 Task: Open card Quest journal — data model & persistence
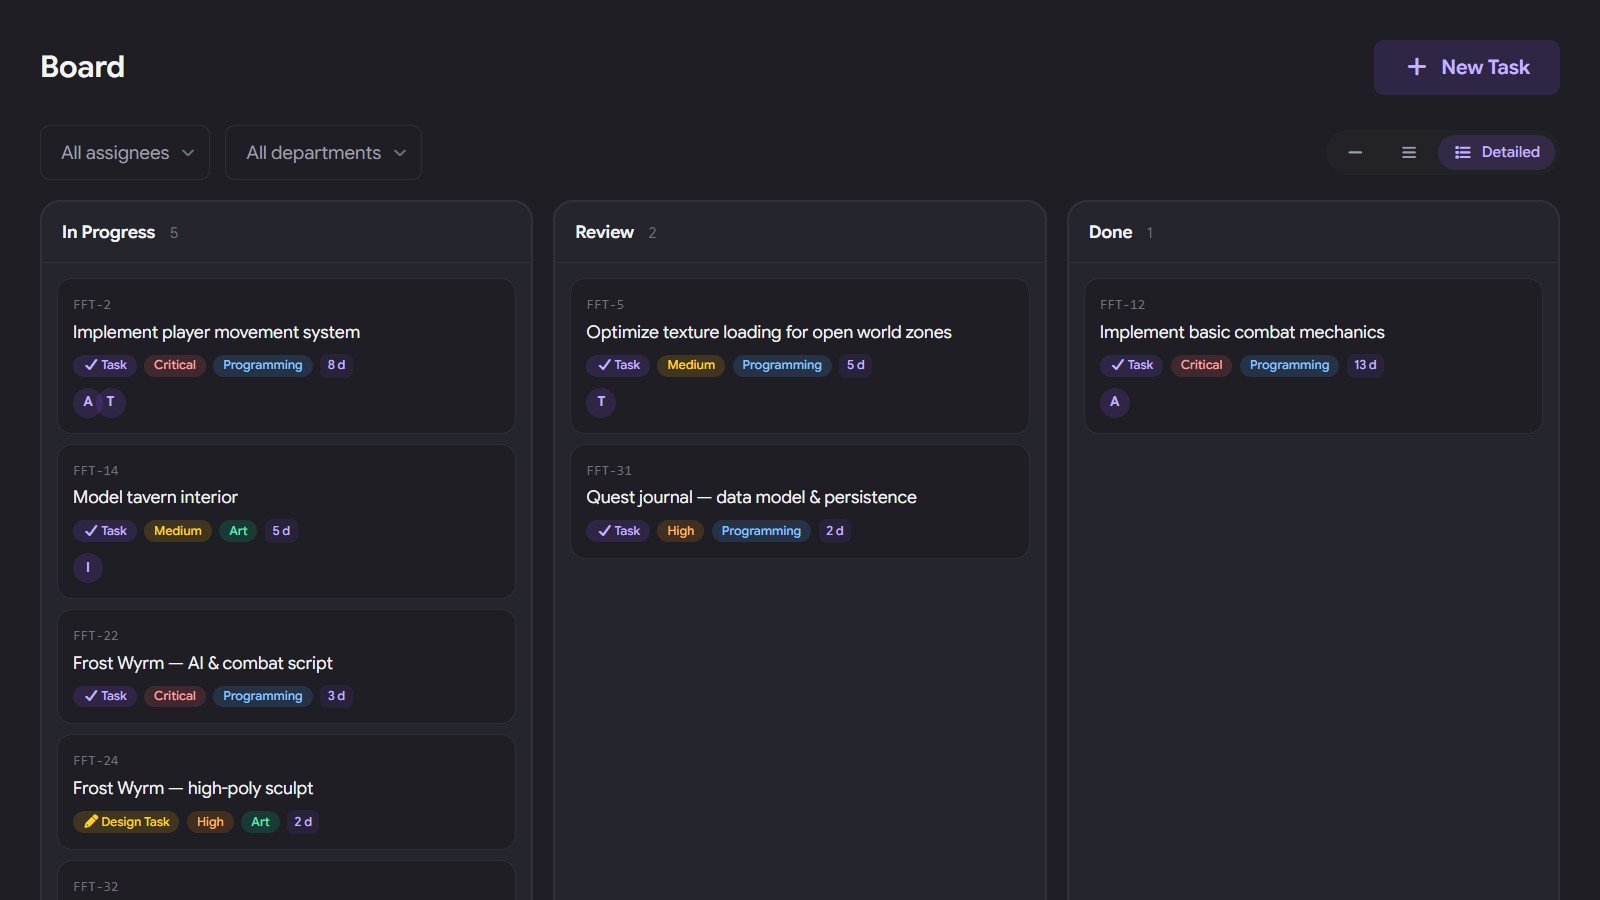click(799, 501)
